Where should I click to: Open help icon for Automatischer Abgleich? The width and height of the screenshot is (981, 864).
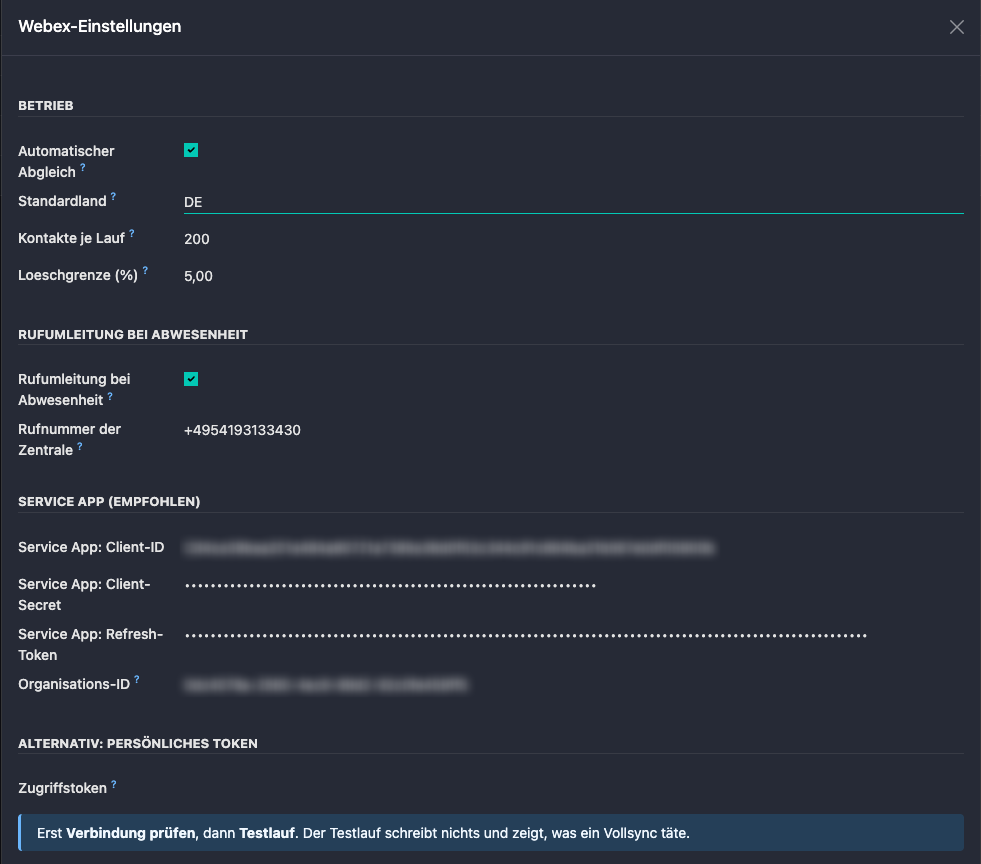(x=83, y=168)
